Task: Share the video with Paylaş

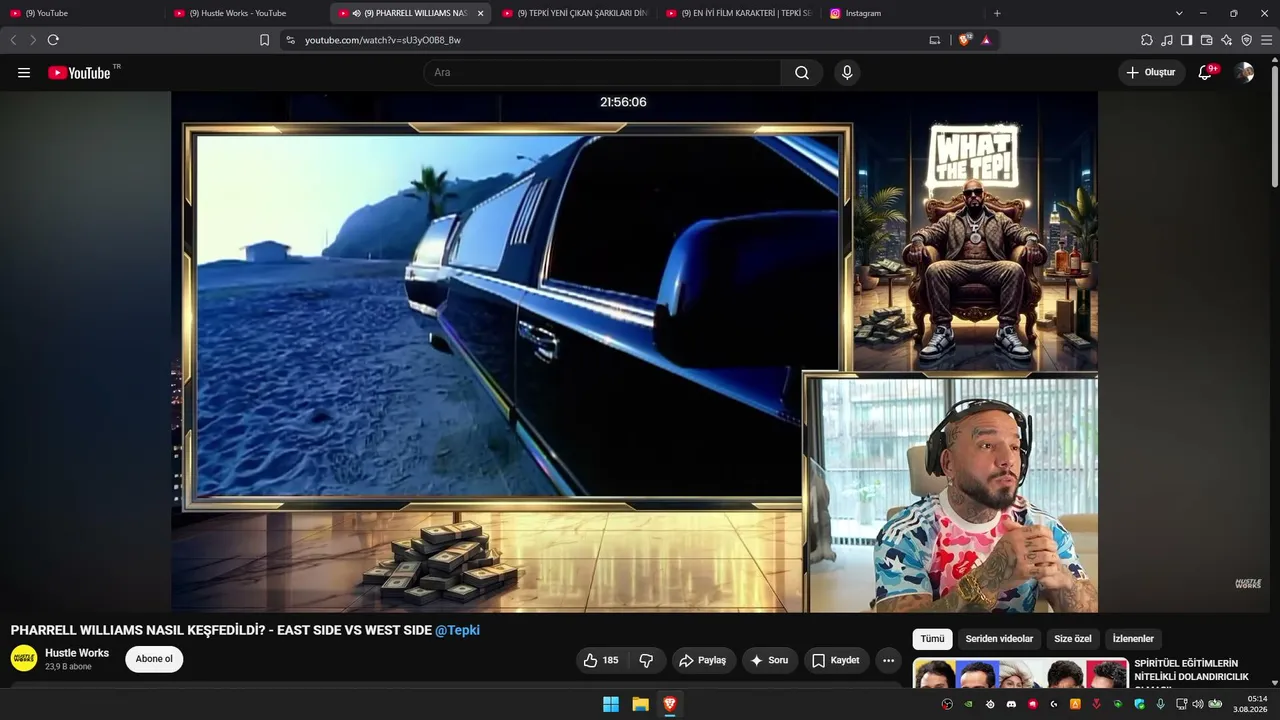Action: click(x=702, y=660)
